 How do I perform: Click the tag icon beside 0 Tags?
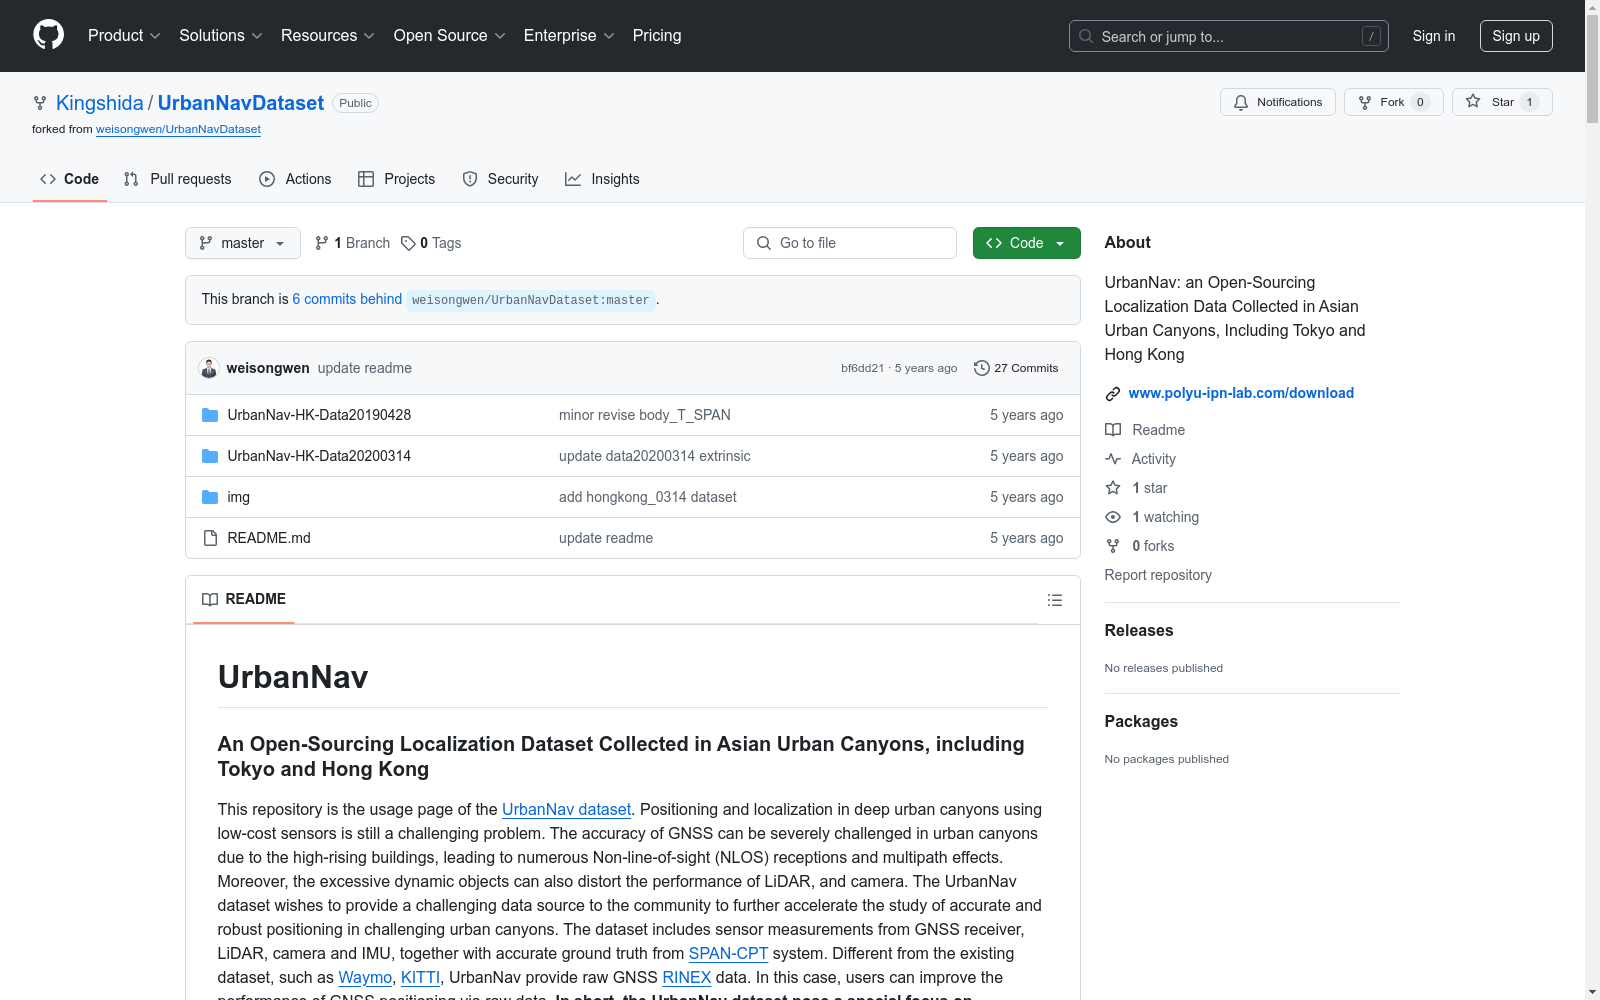(408, 243)
